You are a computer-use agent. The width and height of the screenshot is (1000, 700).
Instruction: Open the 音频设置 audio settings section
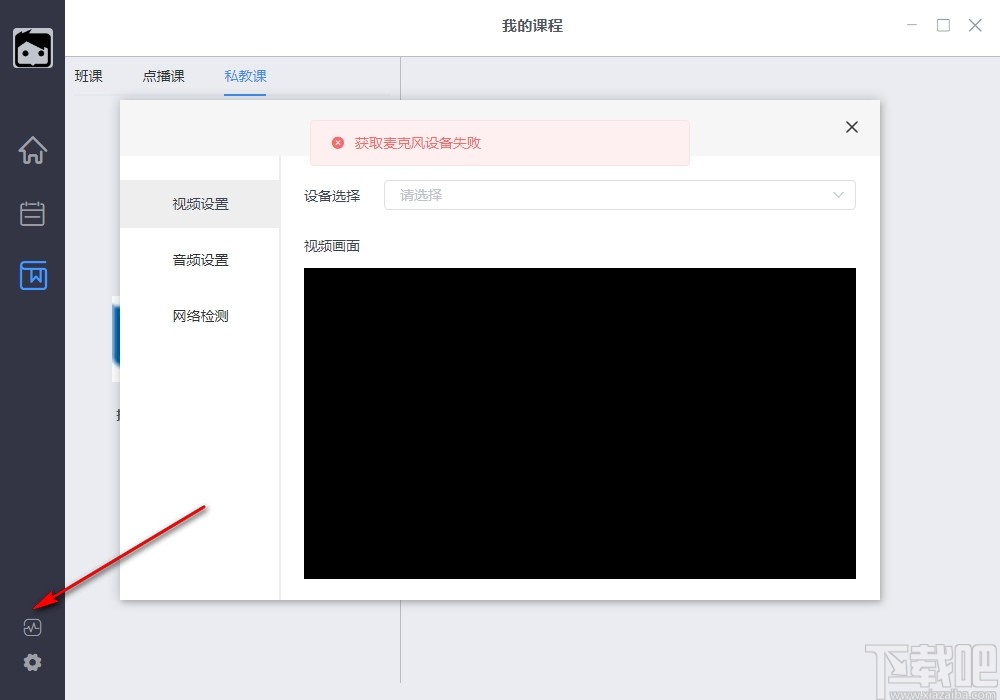199,259
